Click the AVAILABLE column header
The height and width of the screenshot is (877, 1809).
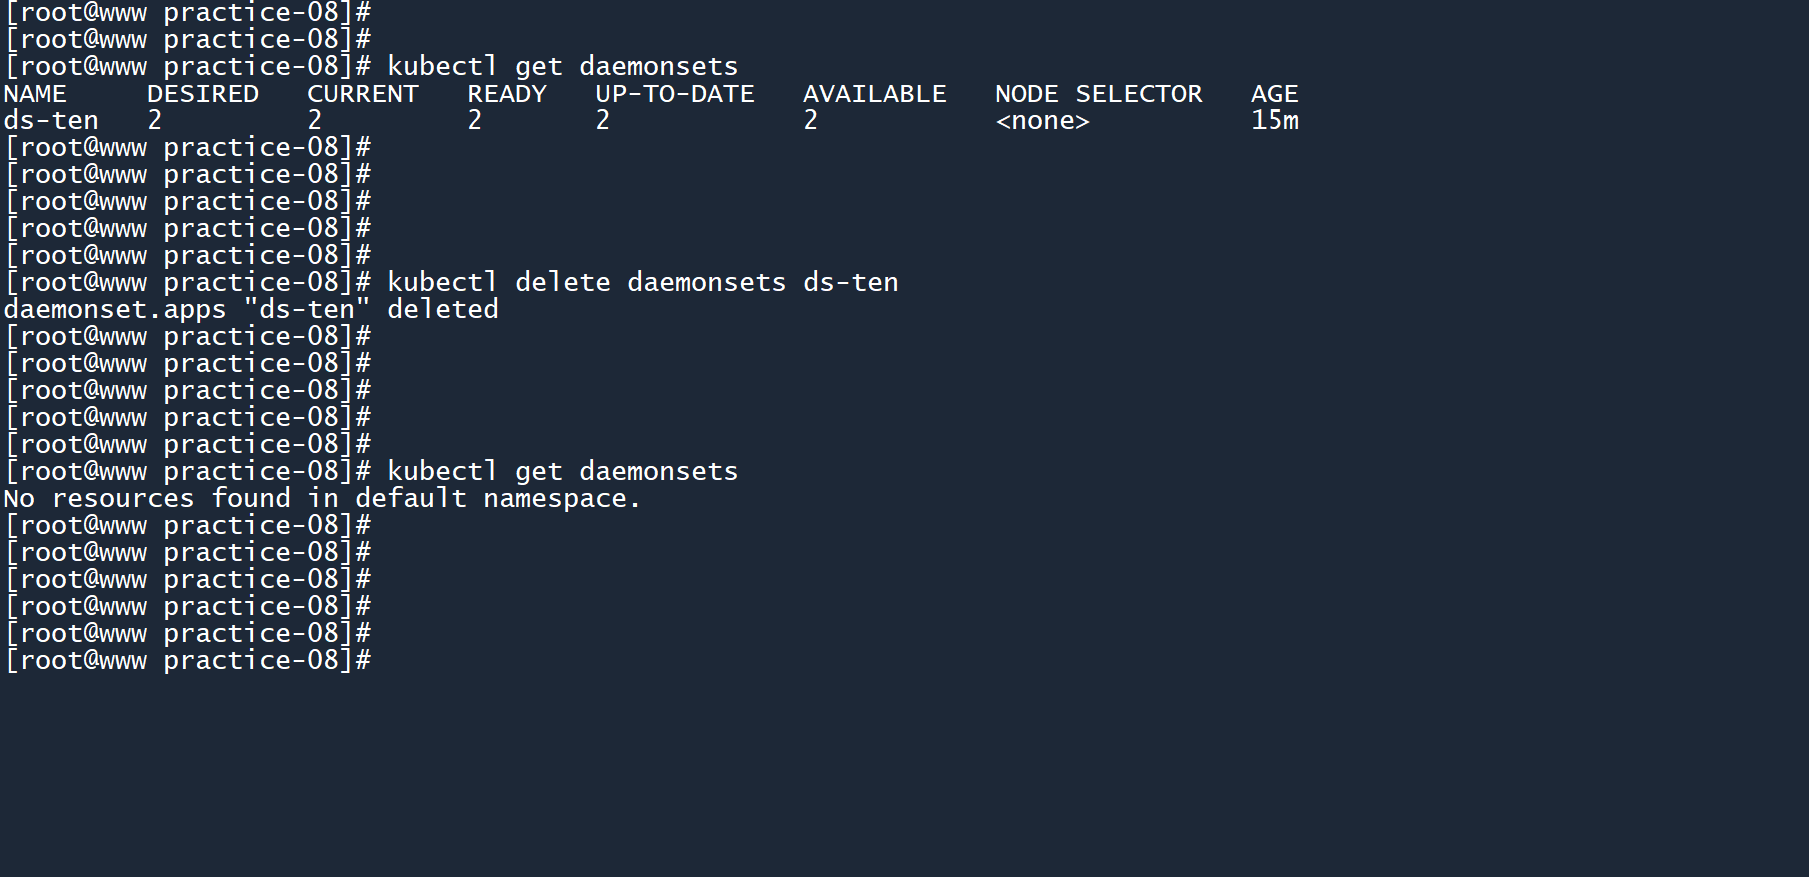click(x=875, y=94)
